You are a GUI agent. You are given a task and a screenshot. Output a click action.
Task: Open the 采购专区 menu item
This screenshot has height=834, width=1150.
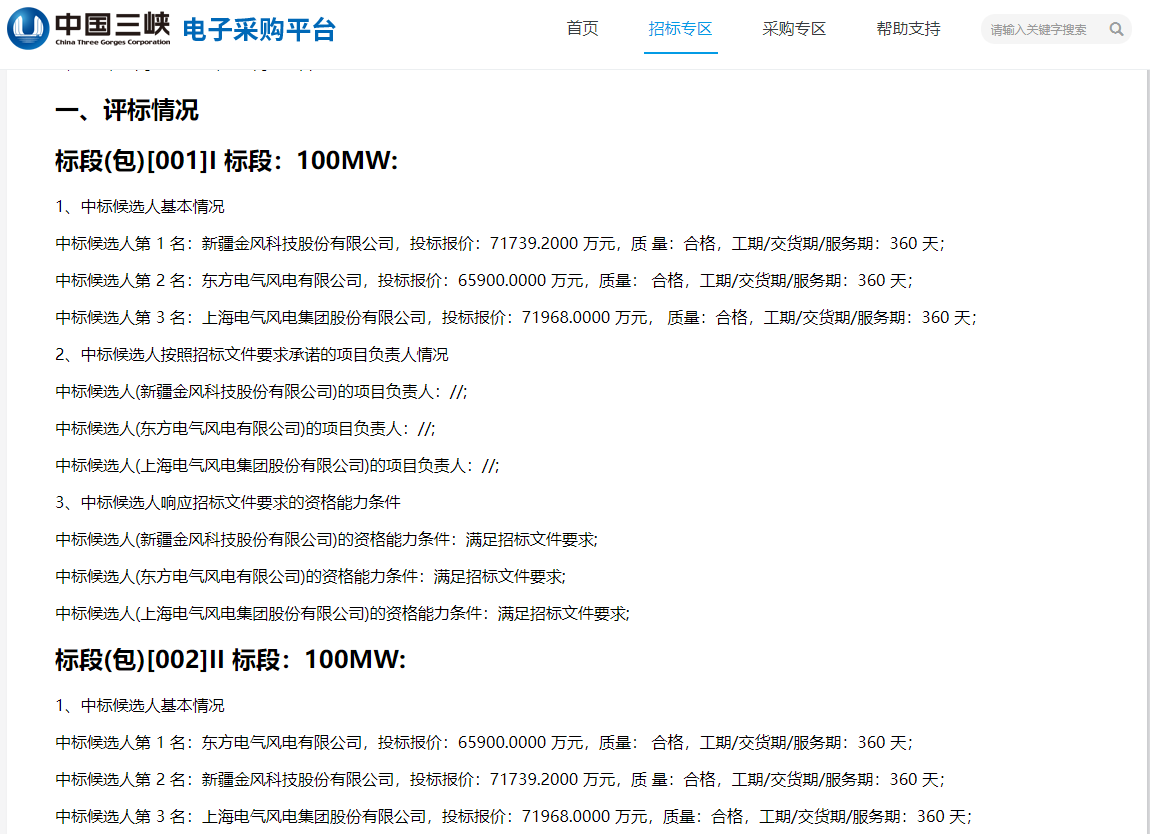click(x=794, y=29)
